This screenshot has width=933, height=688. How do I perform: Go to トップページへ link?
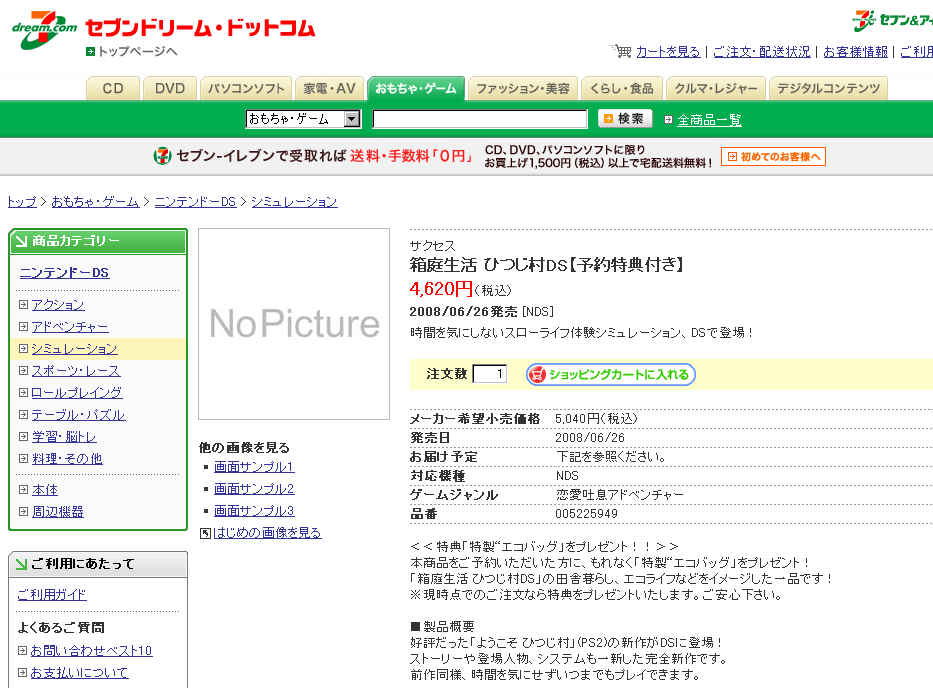(x=137, y=52)
